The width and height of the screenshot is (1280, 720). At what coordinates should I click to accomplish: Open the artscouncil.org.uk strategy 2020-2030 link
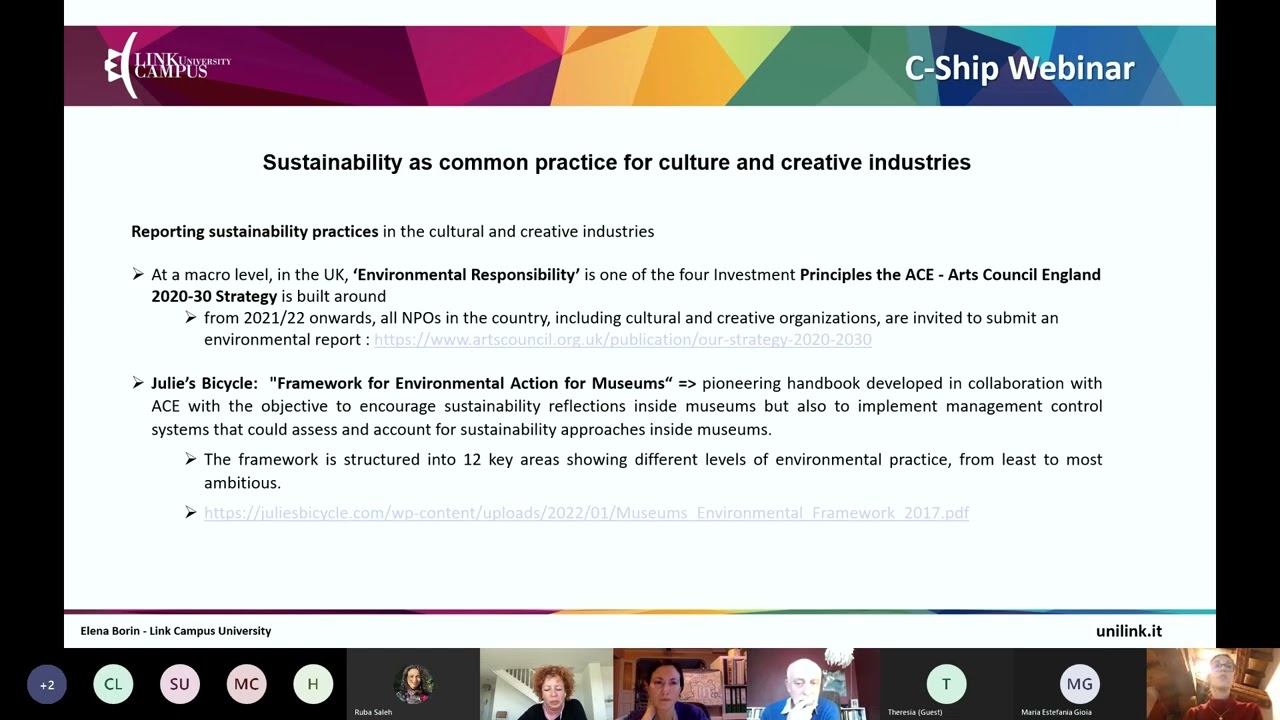(x=623, y=339)
